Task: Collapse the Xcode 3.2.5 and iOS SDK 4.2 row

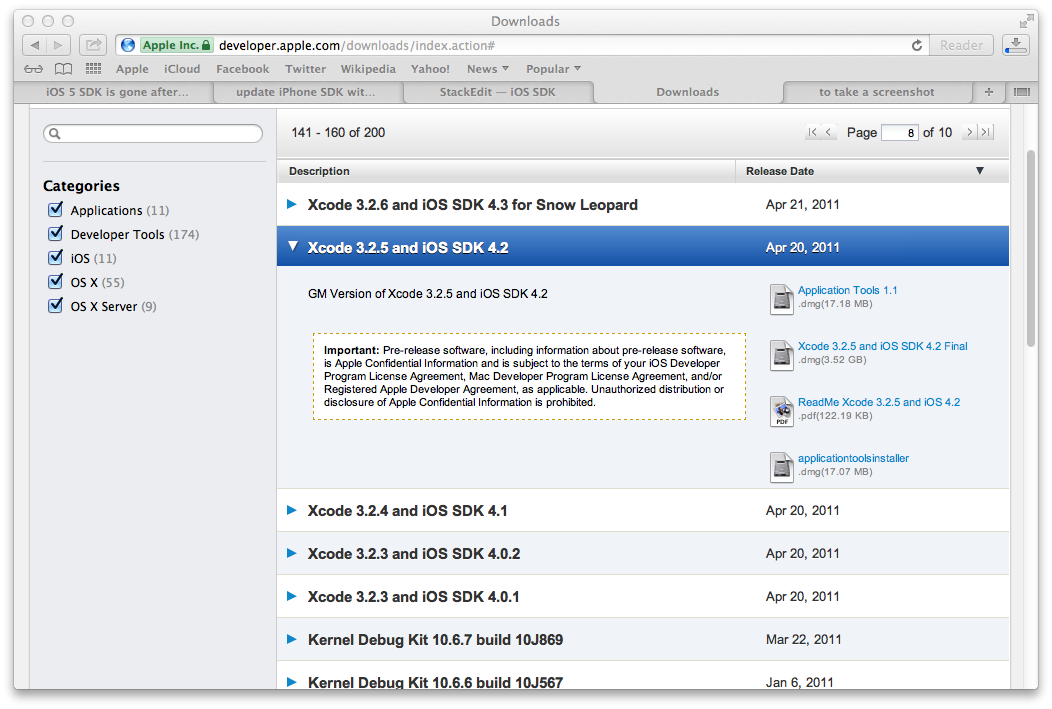Action: [x=293, y=246]
